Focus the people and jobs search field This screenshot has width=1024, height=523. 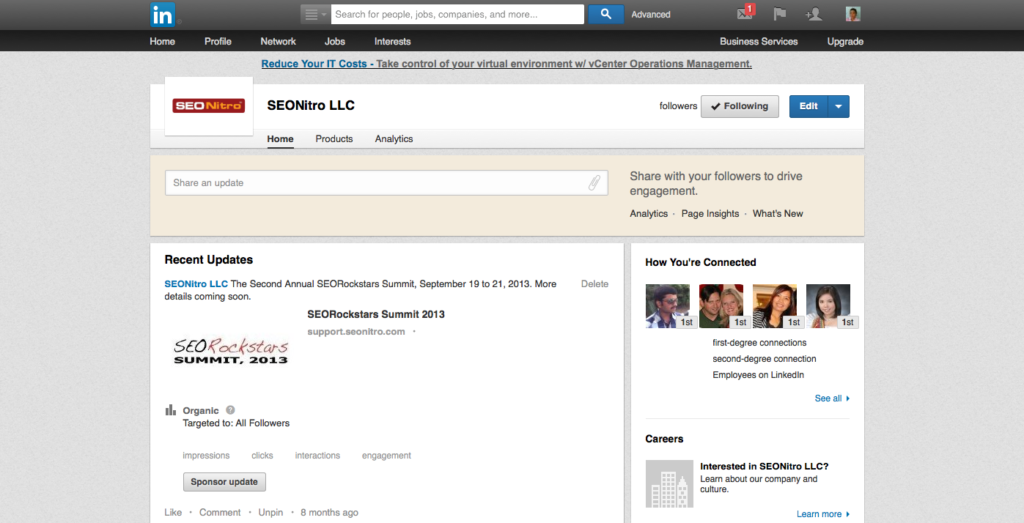tap(457, 14)
